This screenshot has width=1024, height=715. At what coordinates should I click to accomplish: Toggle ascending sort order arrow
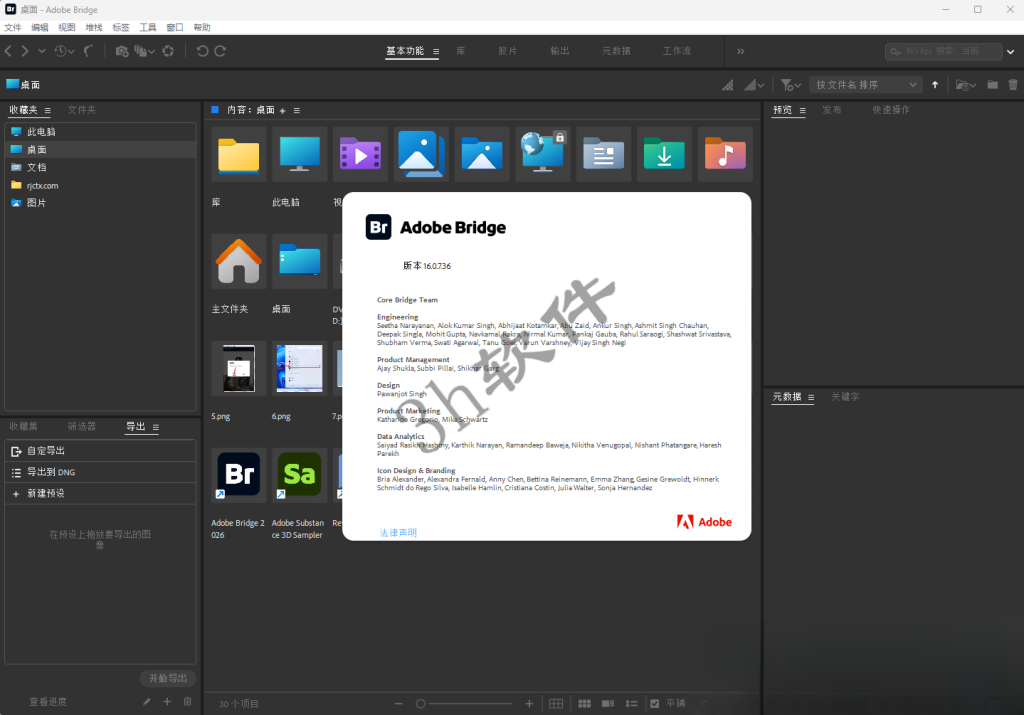[x=935, y=85]
